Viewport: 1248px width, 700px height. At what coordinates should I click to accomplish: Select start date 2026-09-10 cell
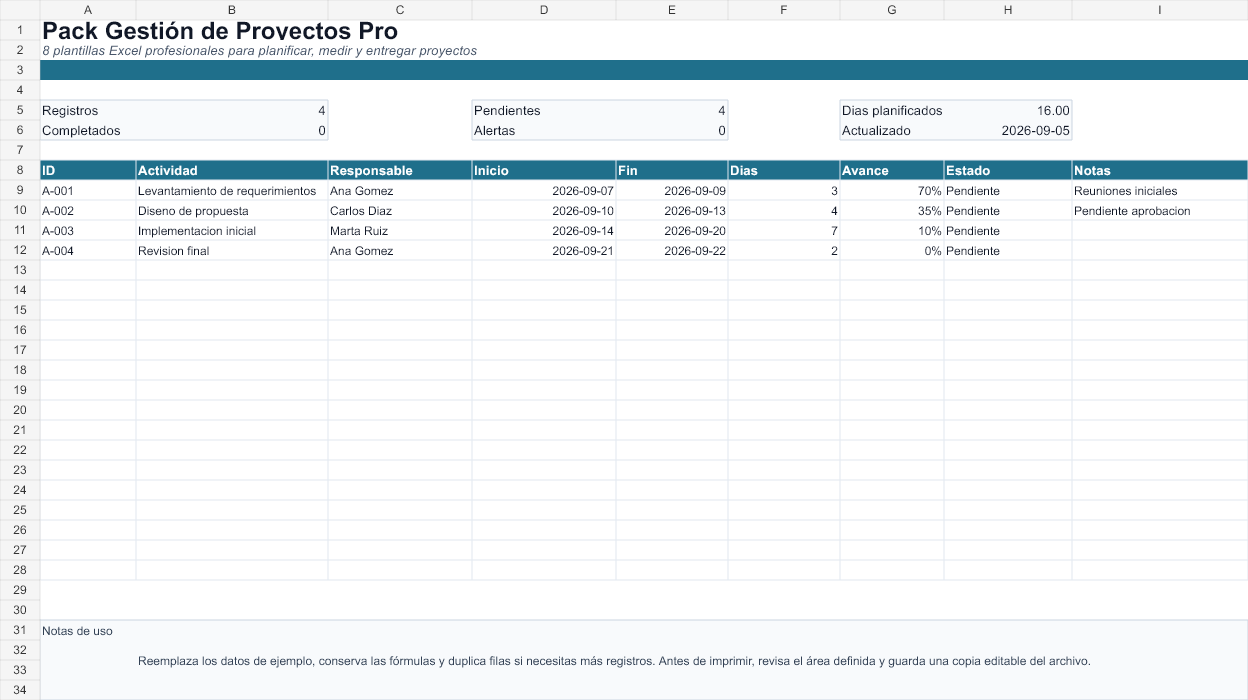pyautogui.click(x=544, y=210)
